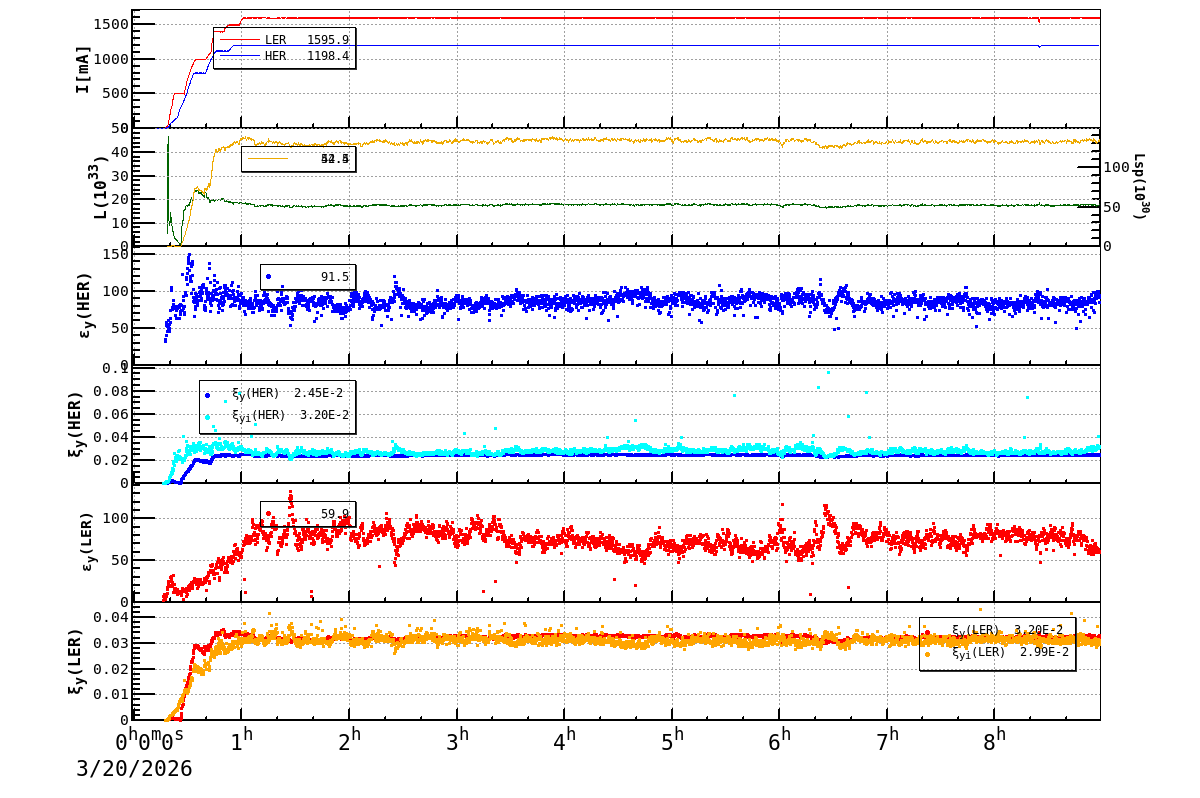Image resolution: width=1200 pixels, height=798 pixels.
Task: Click the 91.5 legend box in εy(HER) plot
Action: point(308,277)
